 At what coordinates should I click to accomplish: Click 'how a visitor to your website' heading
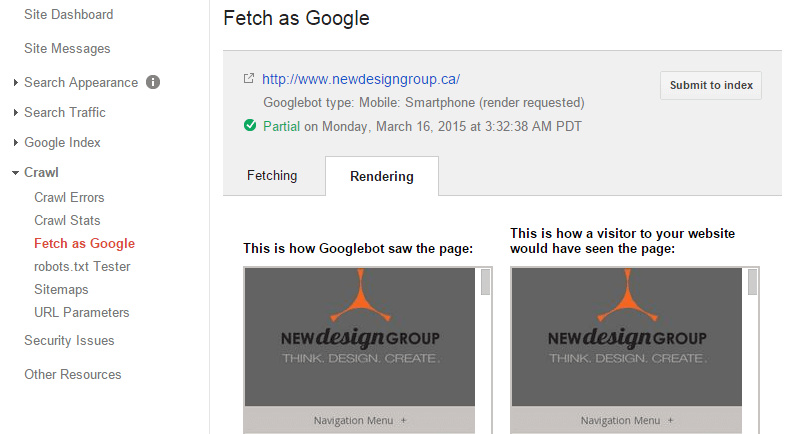pyautogui.click(x=622, y=241)
